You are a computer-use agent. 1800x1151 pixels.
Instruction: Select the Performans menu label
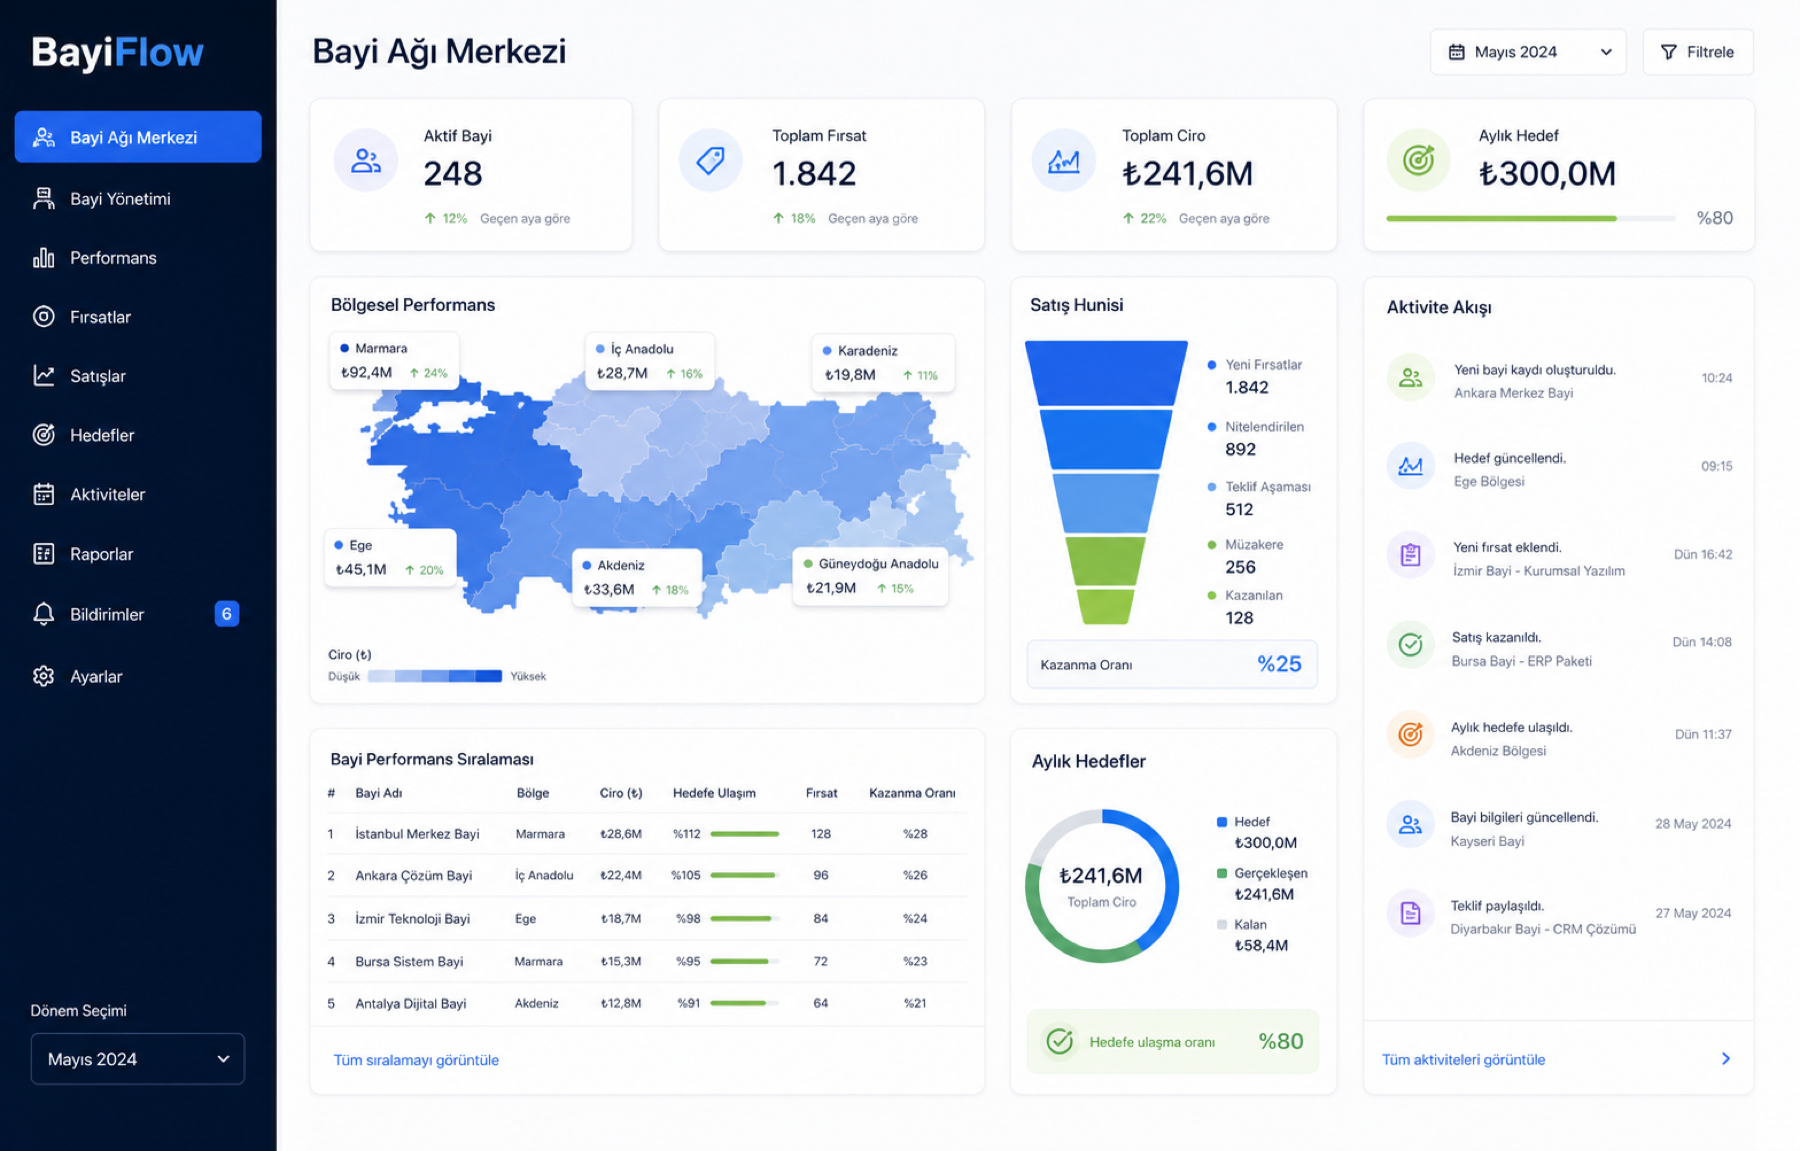[113, 258]
